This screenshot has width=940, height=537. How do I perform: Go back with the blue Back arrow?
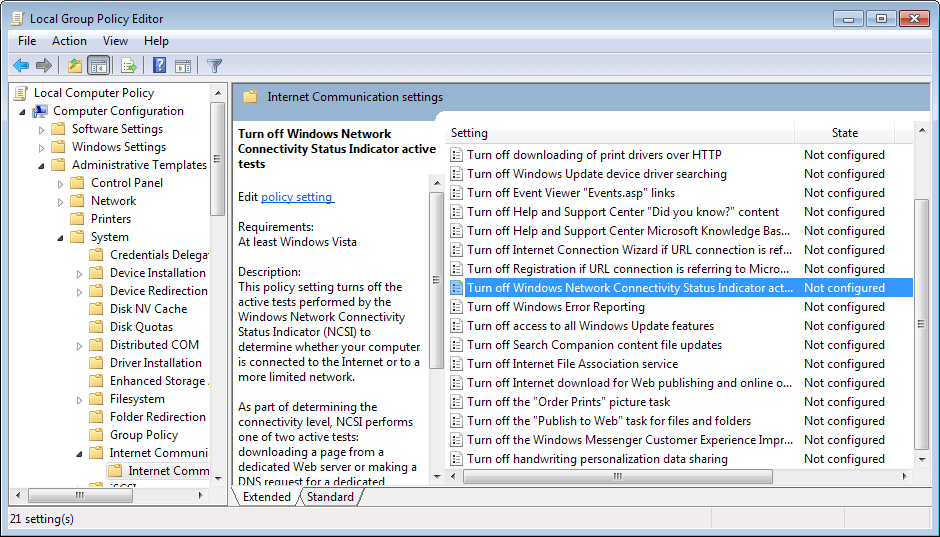(x=21, y=65)
